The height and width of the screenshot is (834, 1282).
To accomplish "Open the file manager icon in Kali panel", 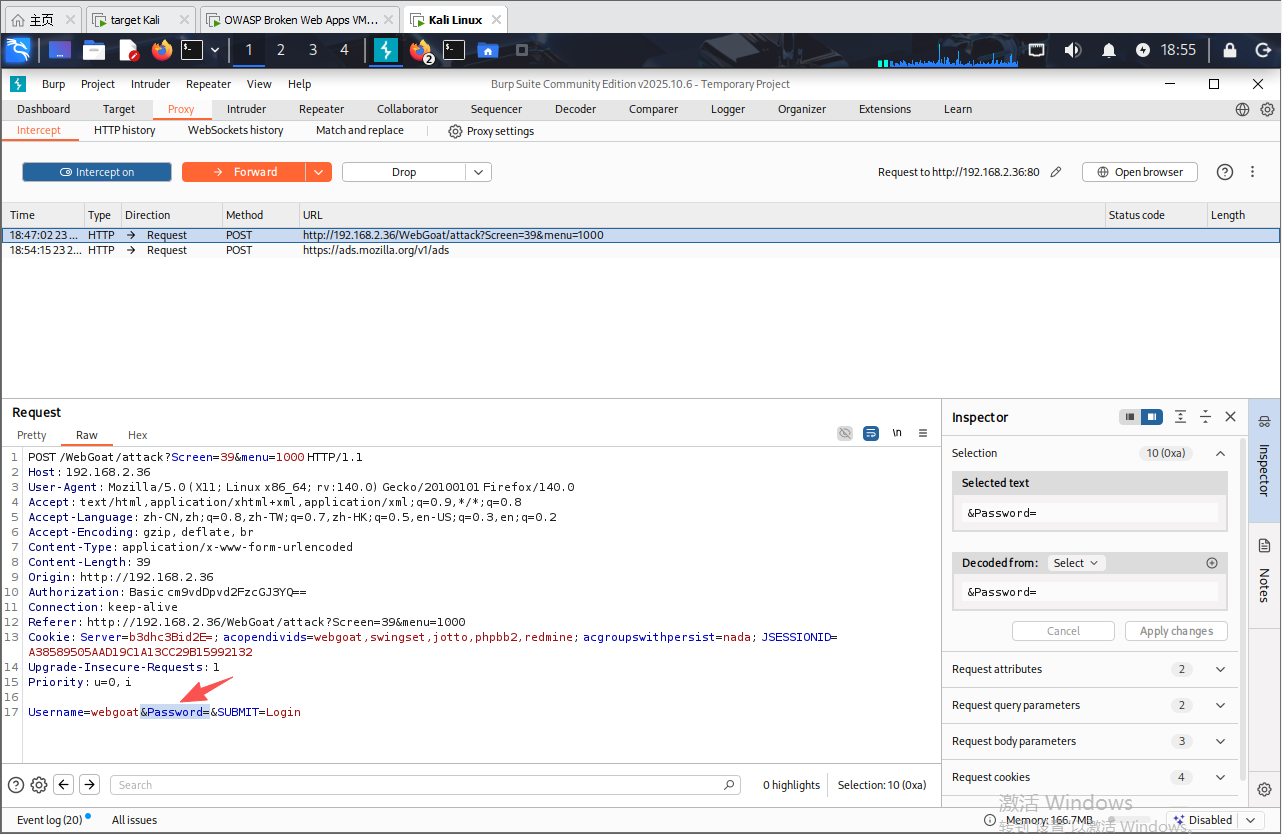I will (94, 50).
